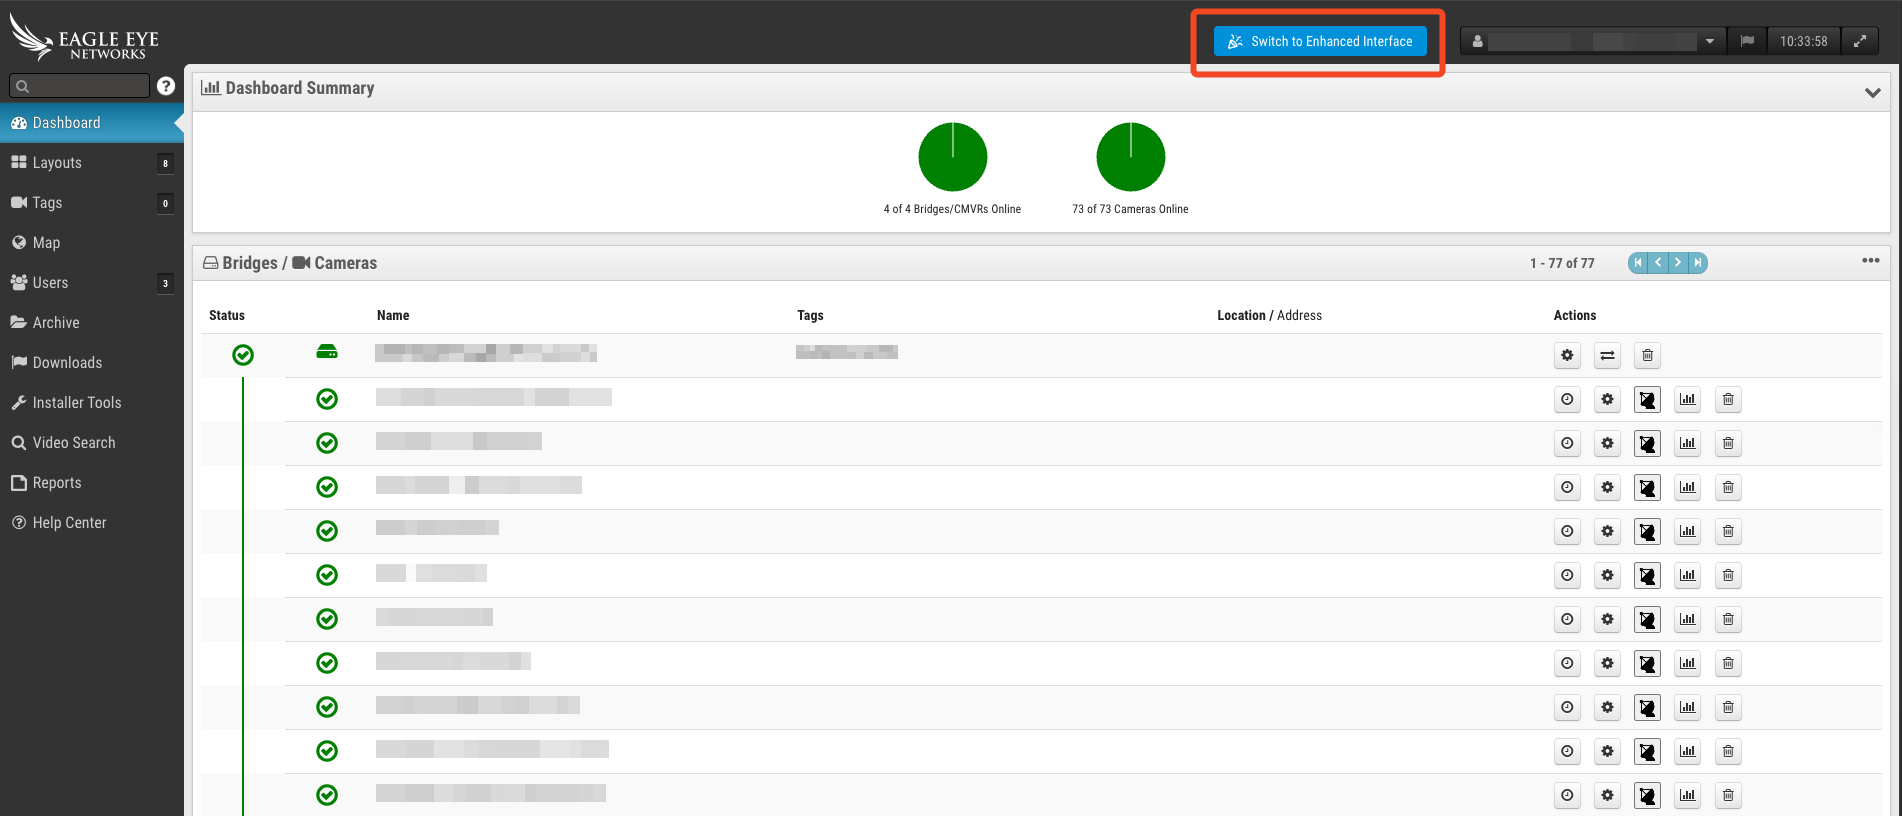
Task: Open Bridges/Cameras three-dot options menu
Action: pyautogui.click(x=1870, y=261)
